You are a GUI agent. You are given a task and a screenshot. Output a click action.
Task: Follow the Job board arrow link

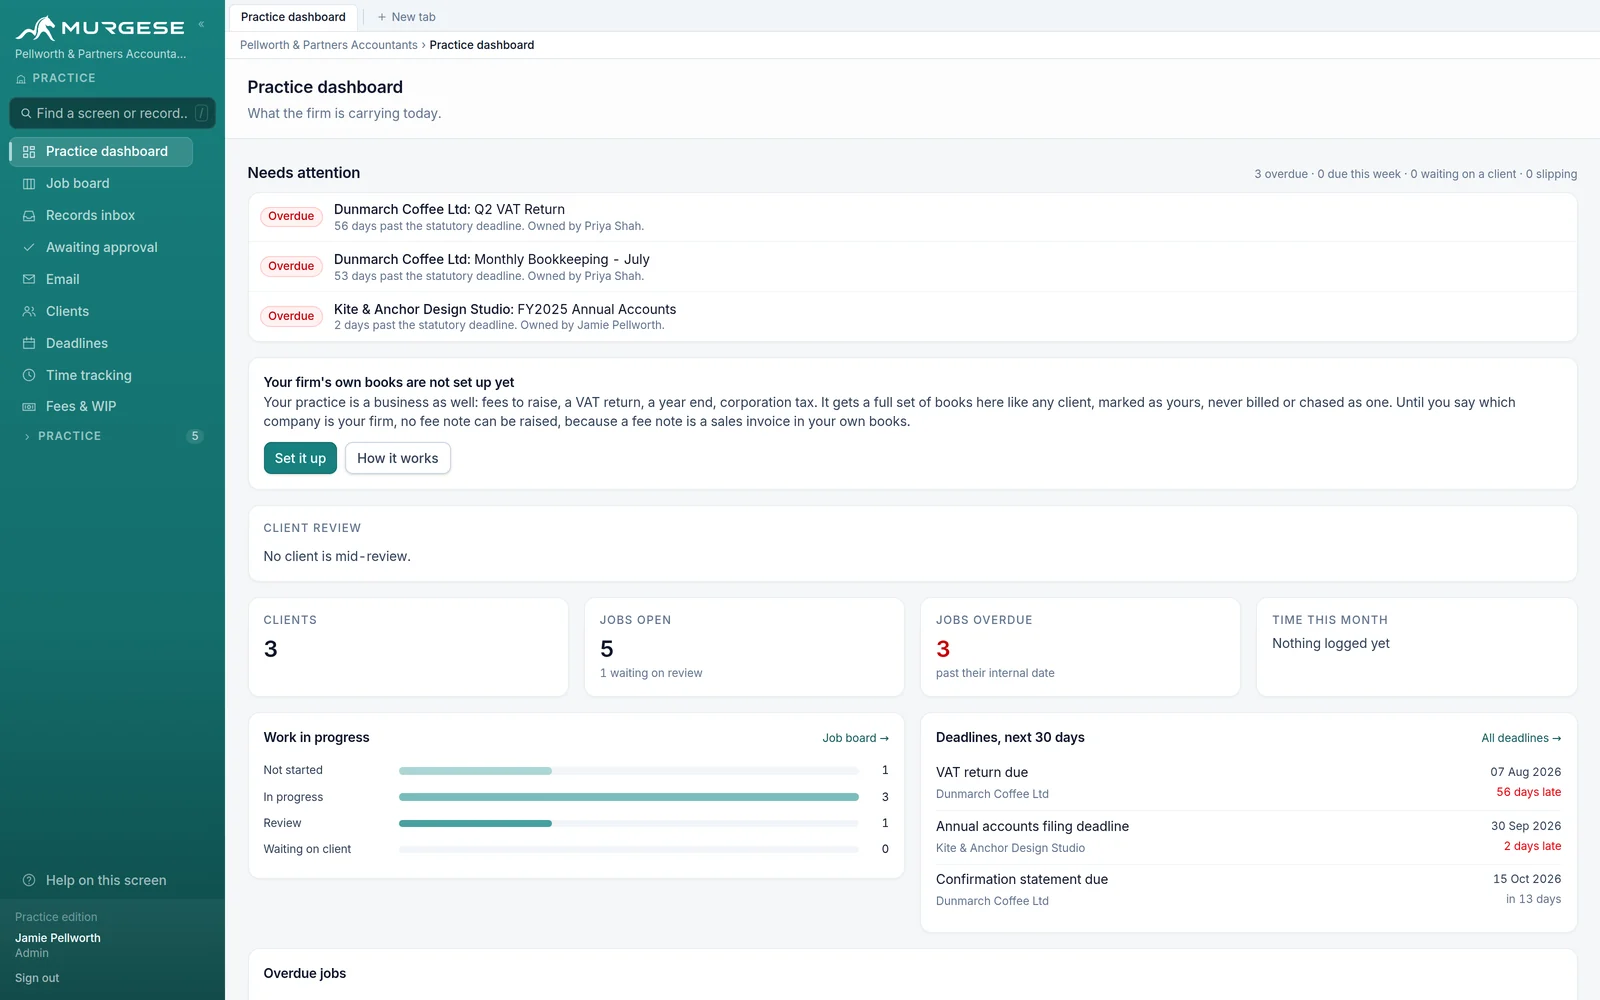click(x=856, y=738)
